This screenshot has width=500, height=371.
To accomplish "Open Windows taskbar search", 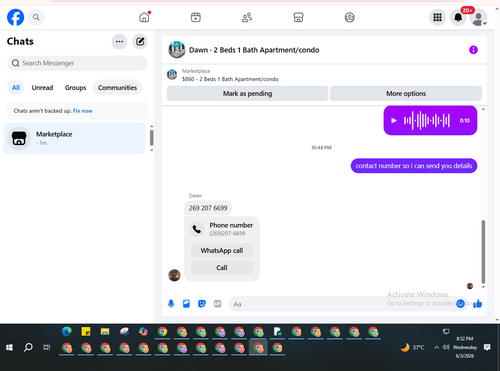I will 28,348.
